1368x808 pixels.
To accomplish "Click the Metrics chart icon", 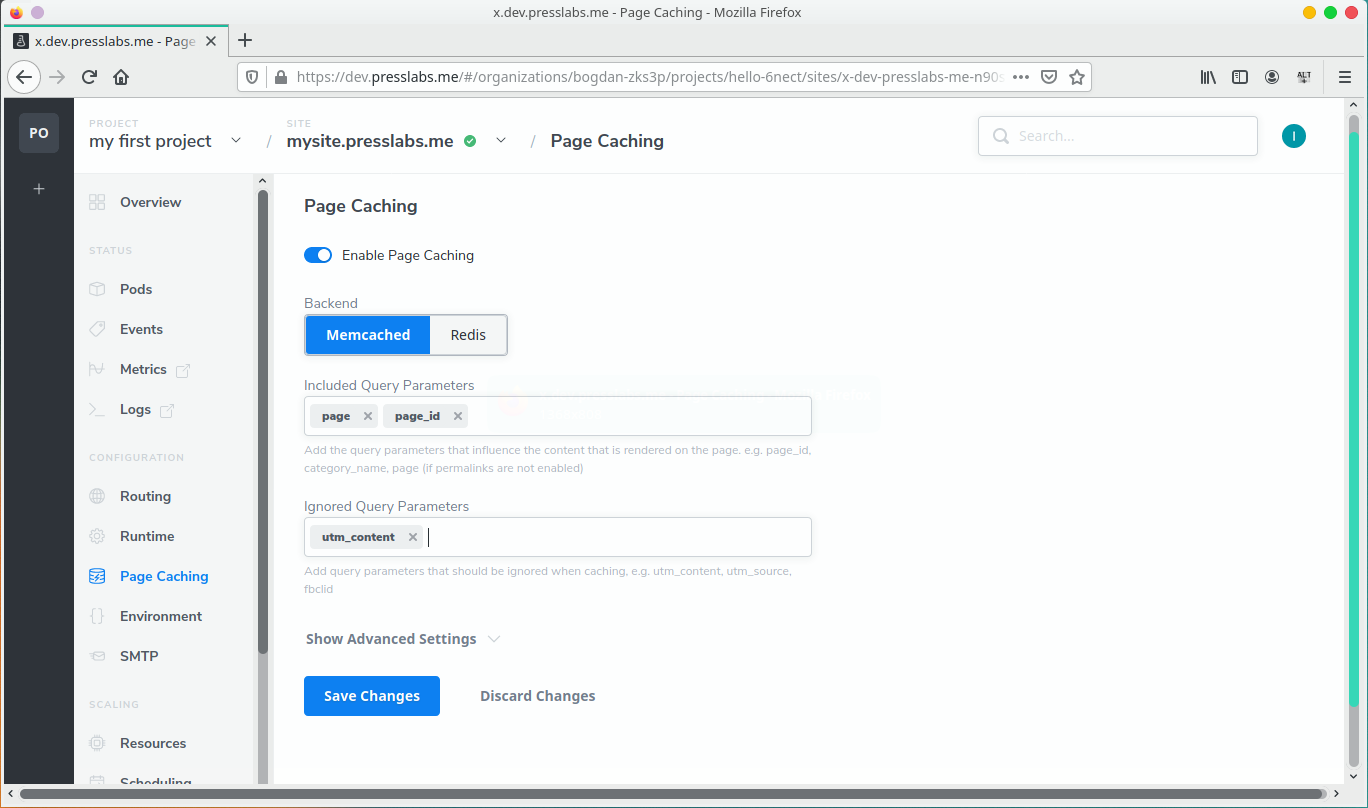I will [x=97, y=369].
